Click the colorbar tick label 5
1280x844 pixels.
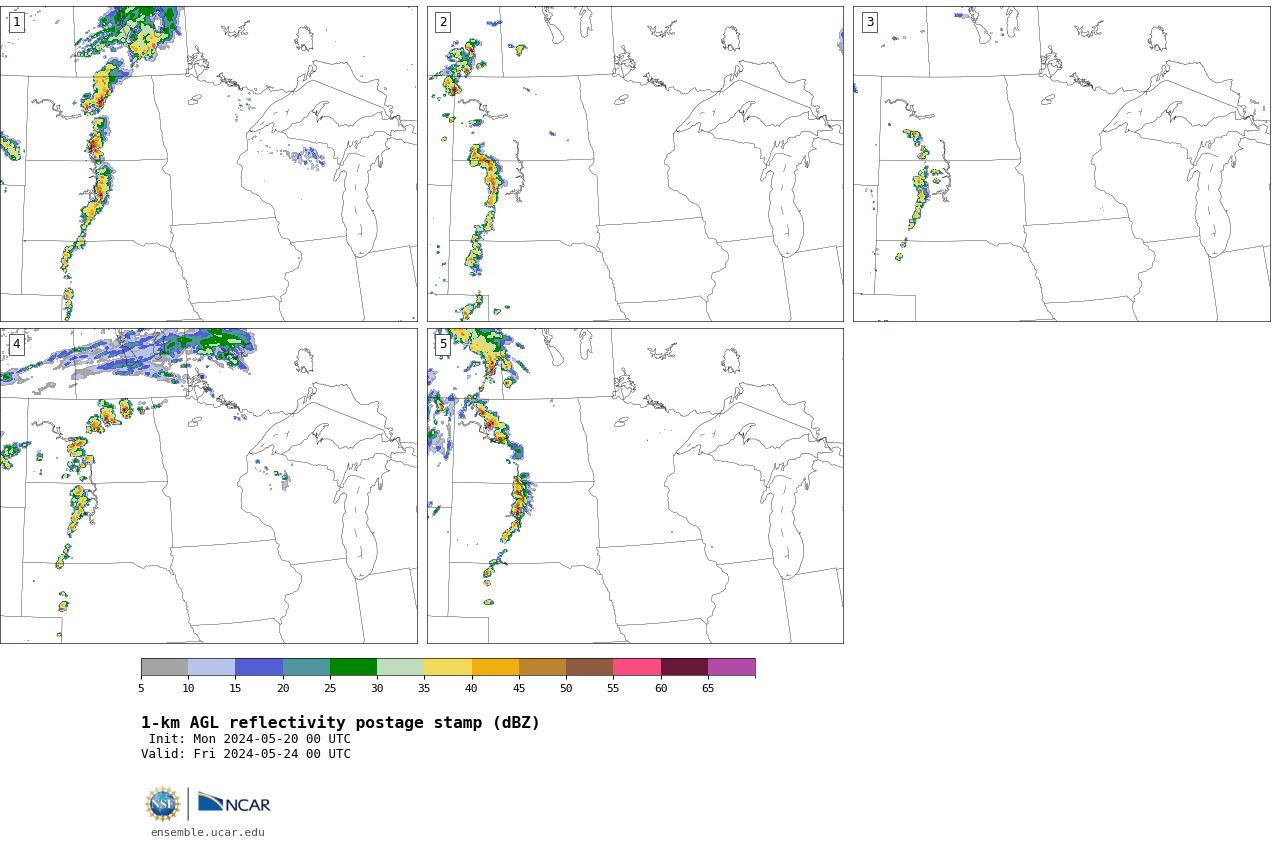tap(141, 688)
